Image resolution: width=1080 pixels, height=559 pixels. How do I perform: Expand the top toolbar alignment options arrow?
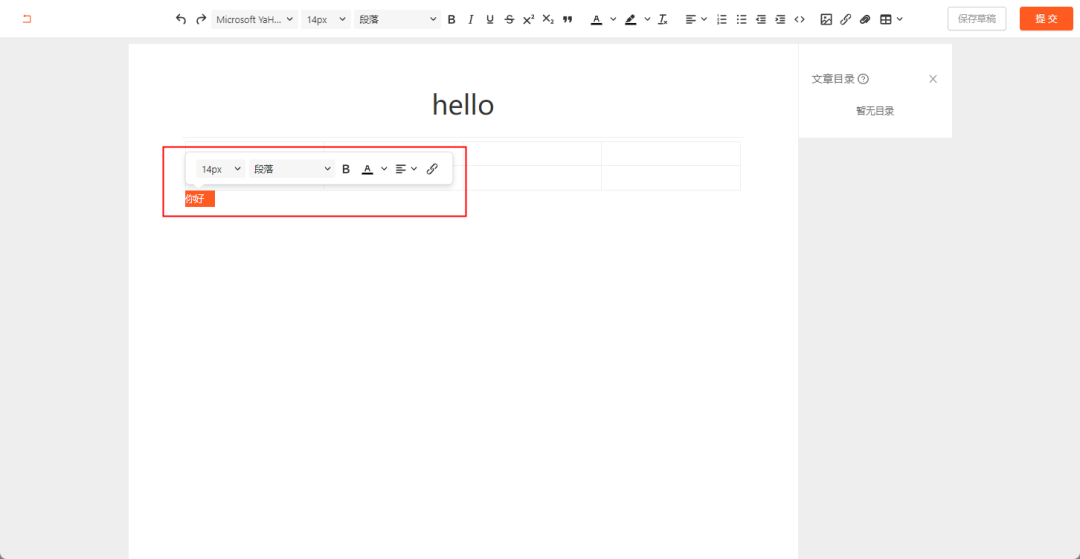704,19
